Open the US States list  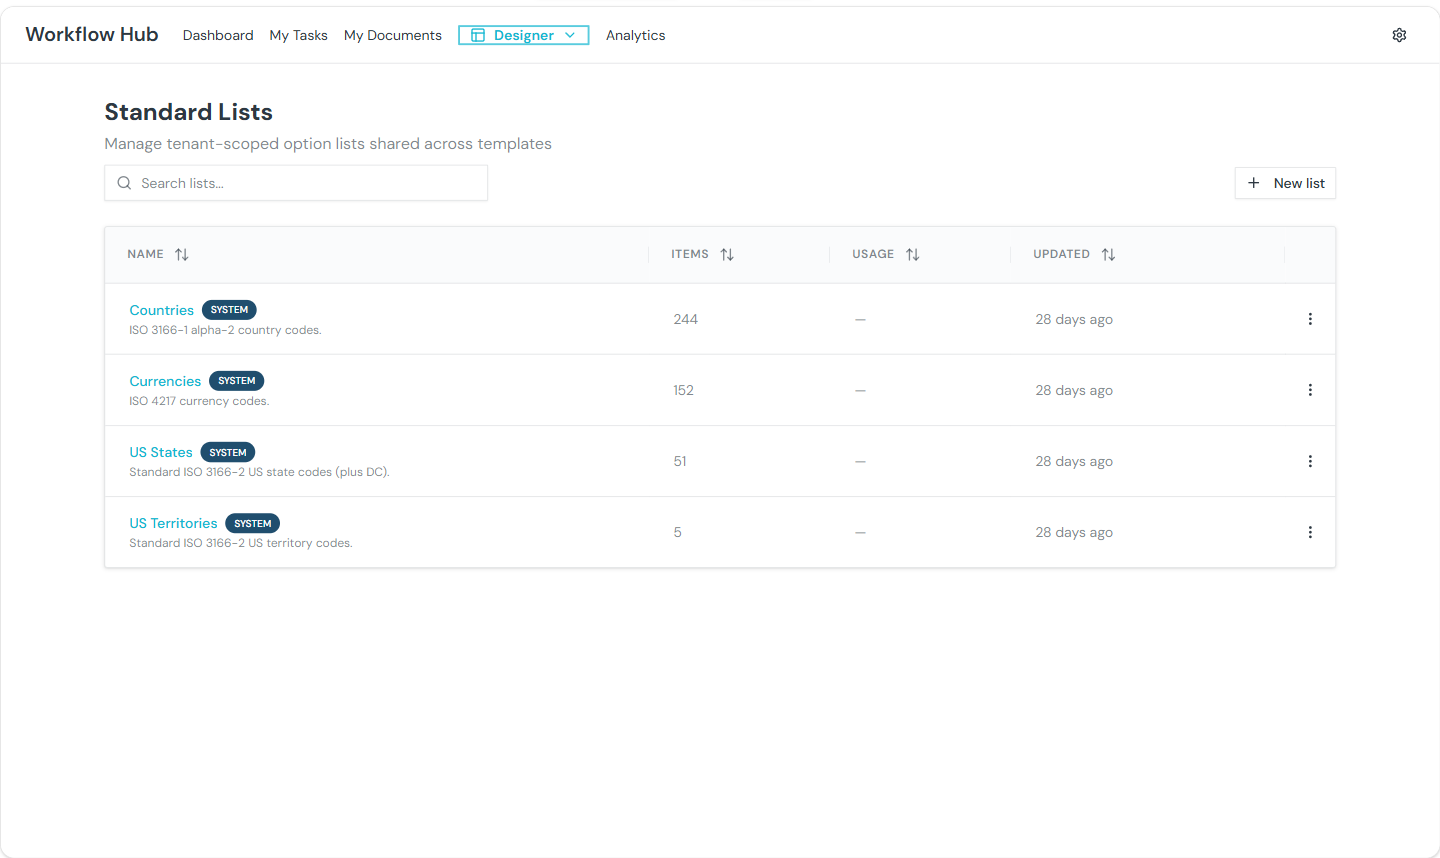point(161,452)
